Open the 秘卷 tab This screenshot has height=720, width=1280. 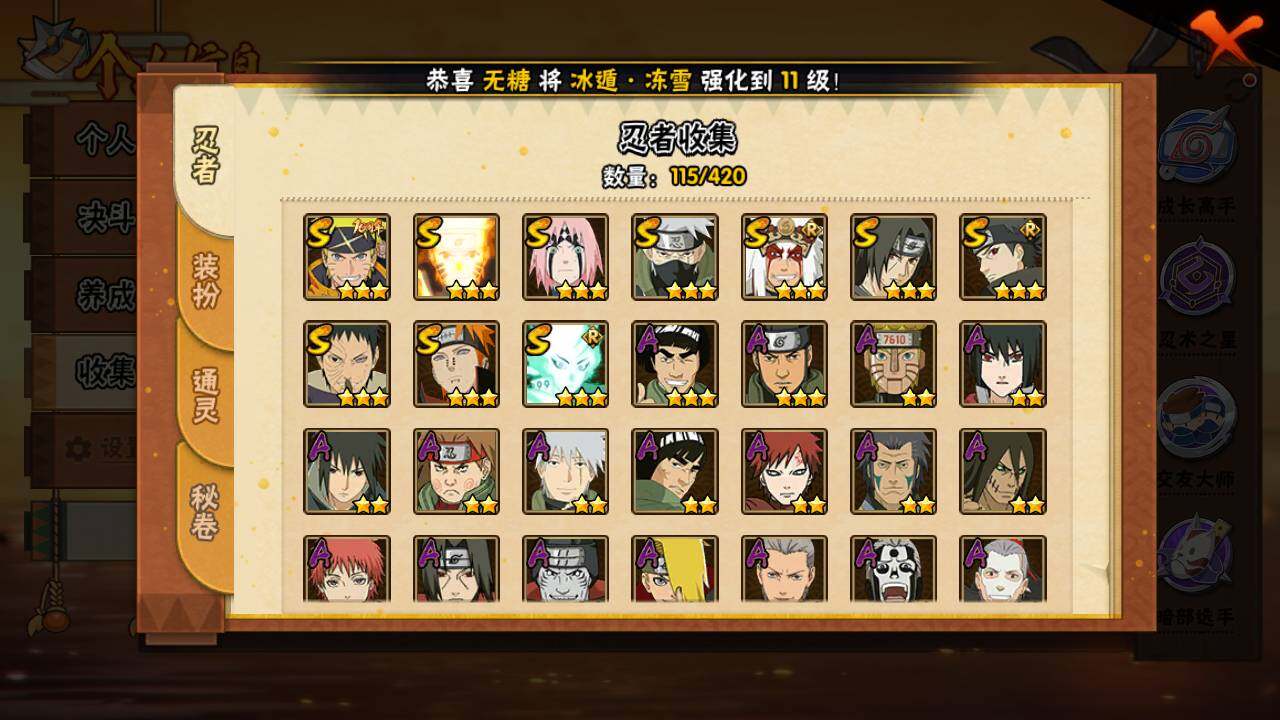tap(205, 510)
